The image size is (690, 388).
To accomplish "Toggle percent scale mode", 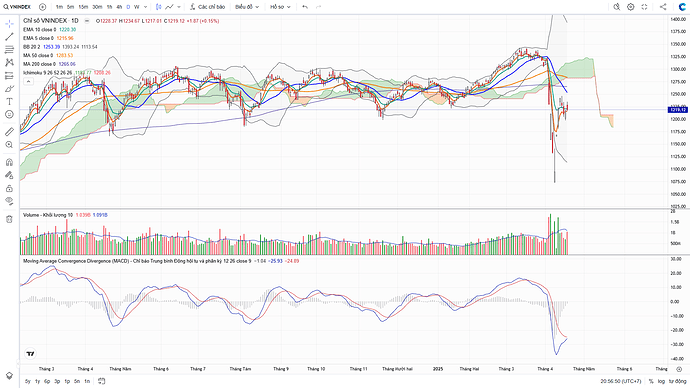I will 651,381.
